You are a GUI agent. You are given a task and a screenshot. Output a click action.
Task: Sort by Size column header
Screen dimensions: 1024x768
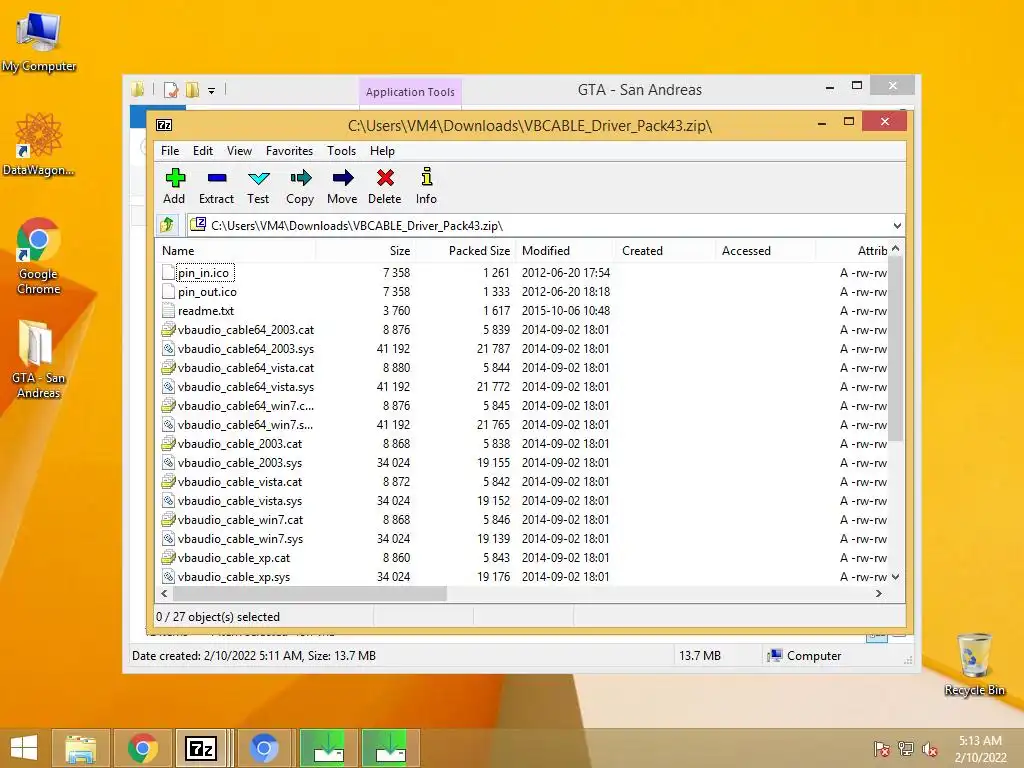coord(366,251)
